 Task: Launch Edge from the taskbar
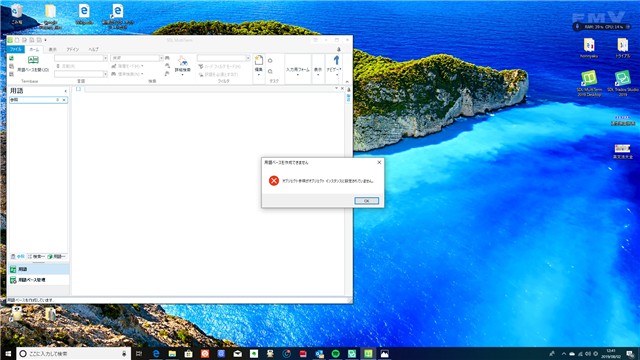pyautogui.click(x=156, y=353)
